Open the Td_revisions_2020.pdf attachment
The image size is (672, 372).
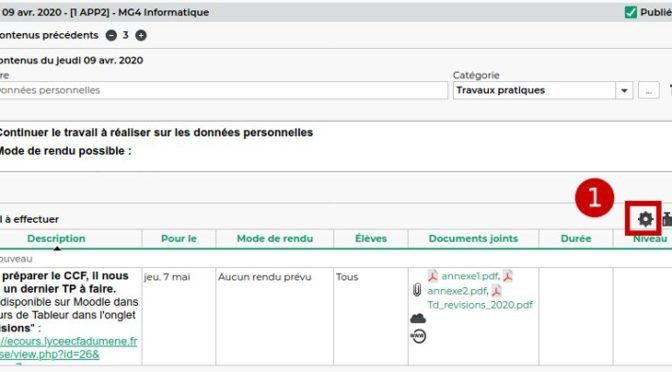click(x=480, y=305)
